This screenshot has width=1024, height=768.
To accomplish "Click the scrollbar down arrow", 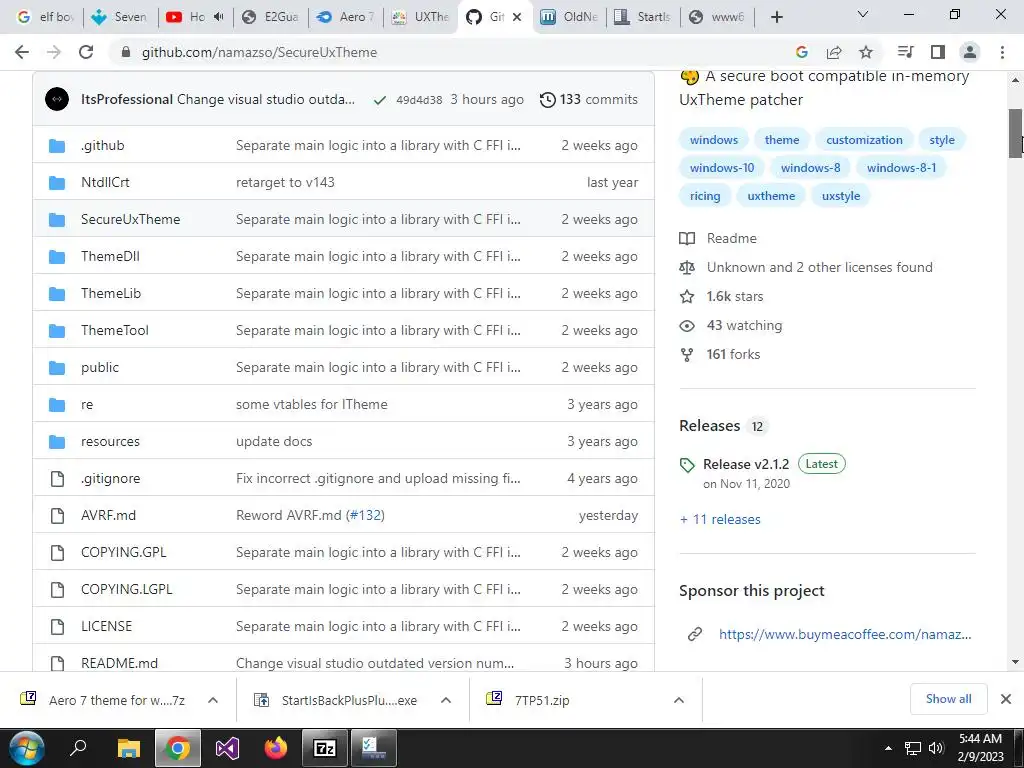I will click(x=1015, y=662).
